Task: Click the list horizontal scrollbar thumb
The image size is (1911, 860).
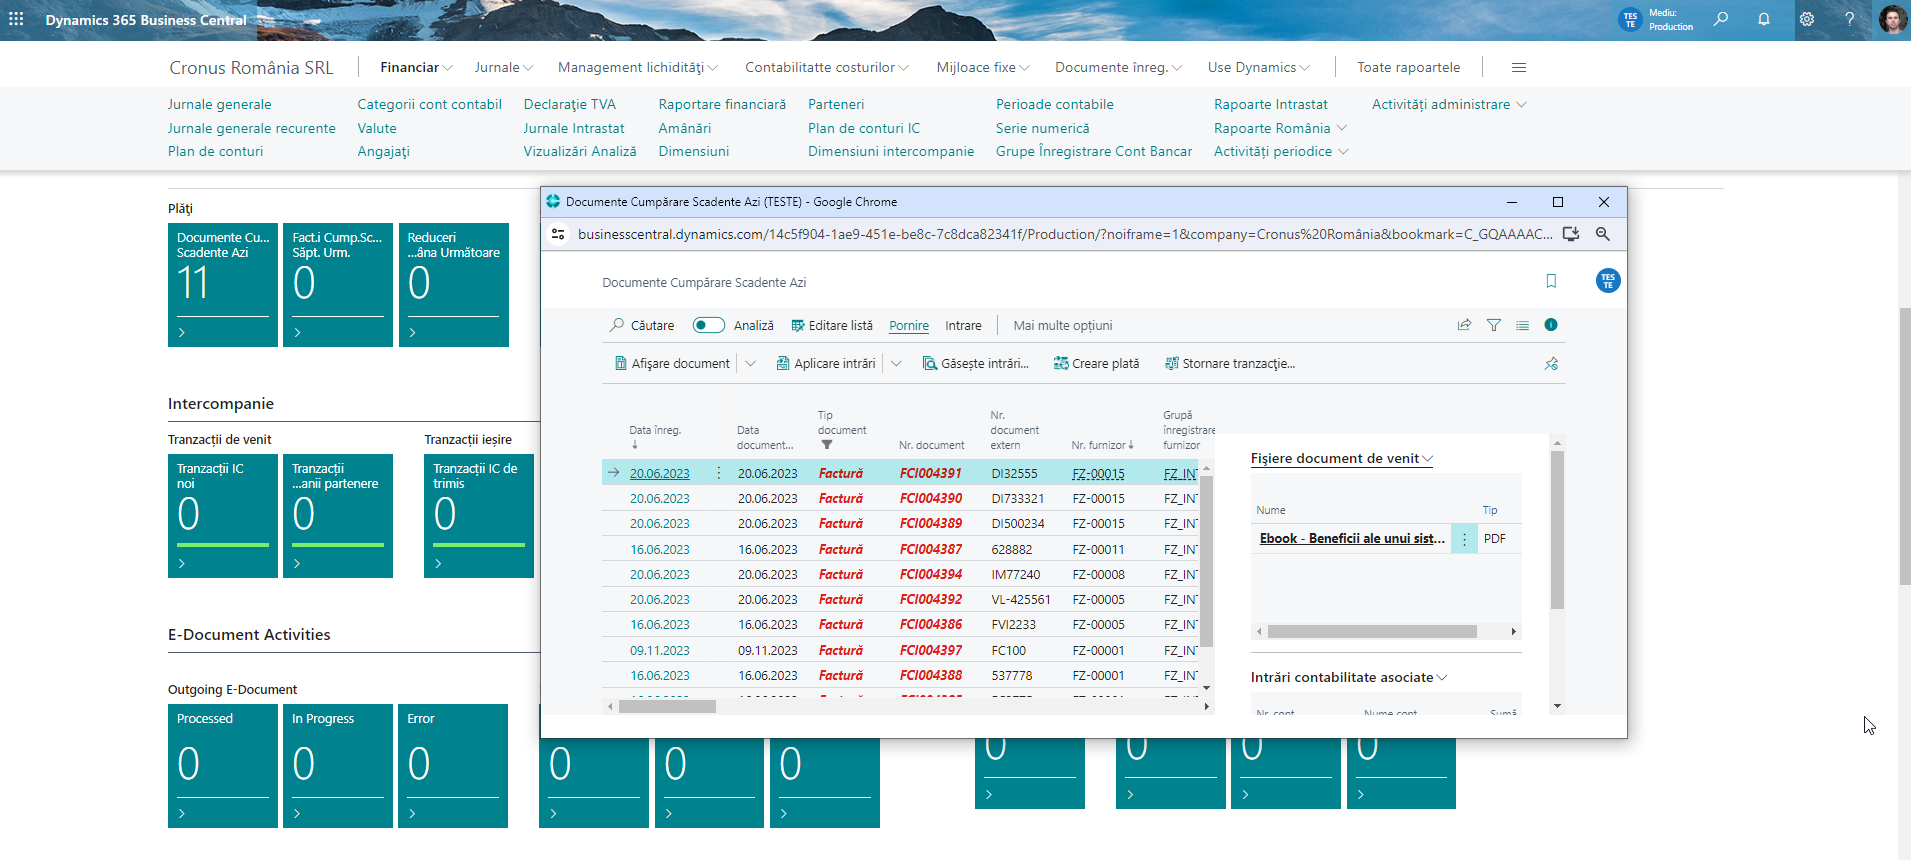Action: tap(667, 706)
